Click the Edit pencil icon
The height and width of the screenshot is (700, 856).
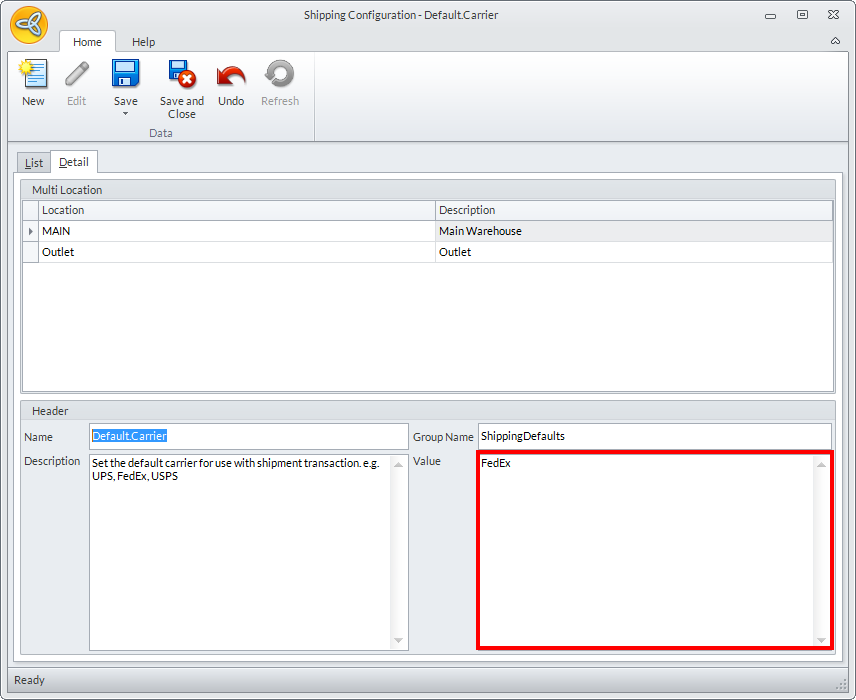tap(76, 74)
